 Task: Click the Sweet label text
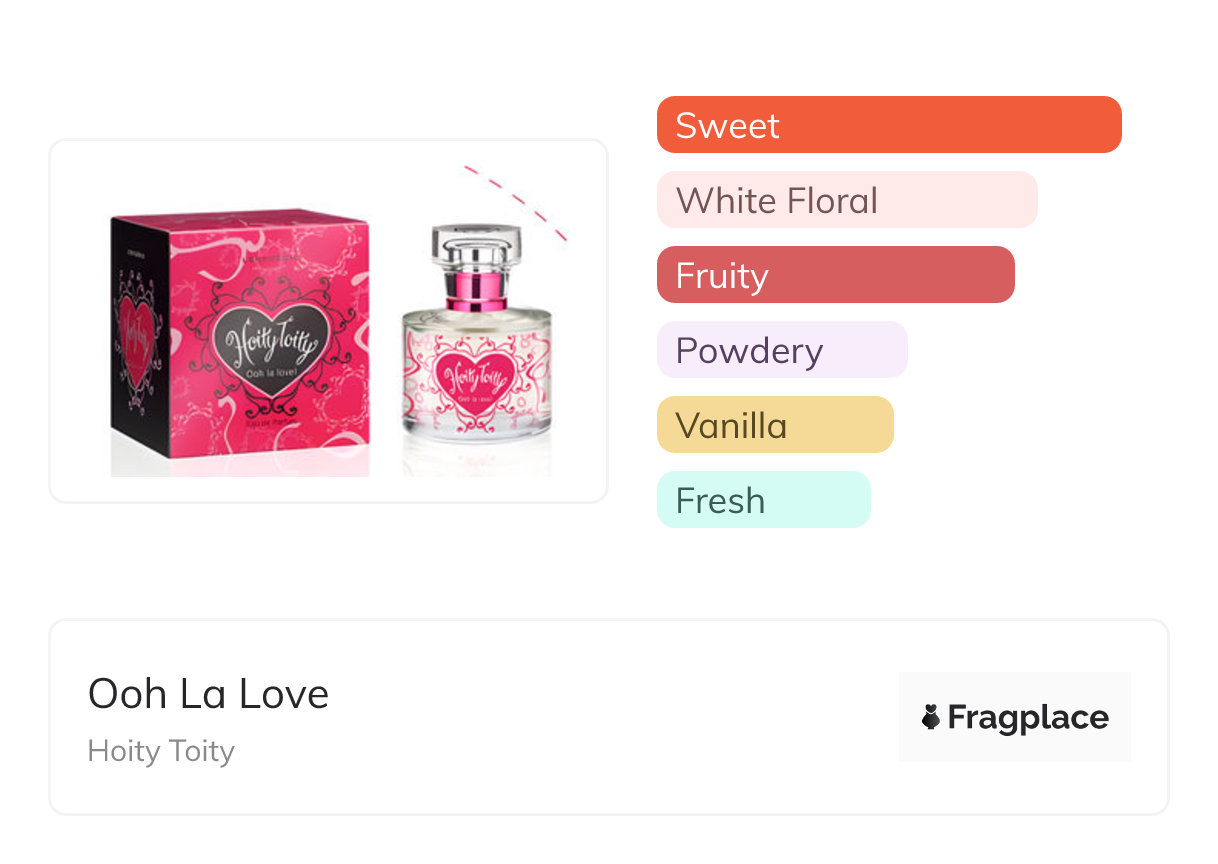click(x=727, y=125)
